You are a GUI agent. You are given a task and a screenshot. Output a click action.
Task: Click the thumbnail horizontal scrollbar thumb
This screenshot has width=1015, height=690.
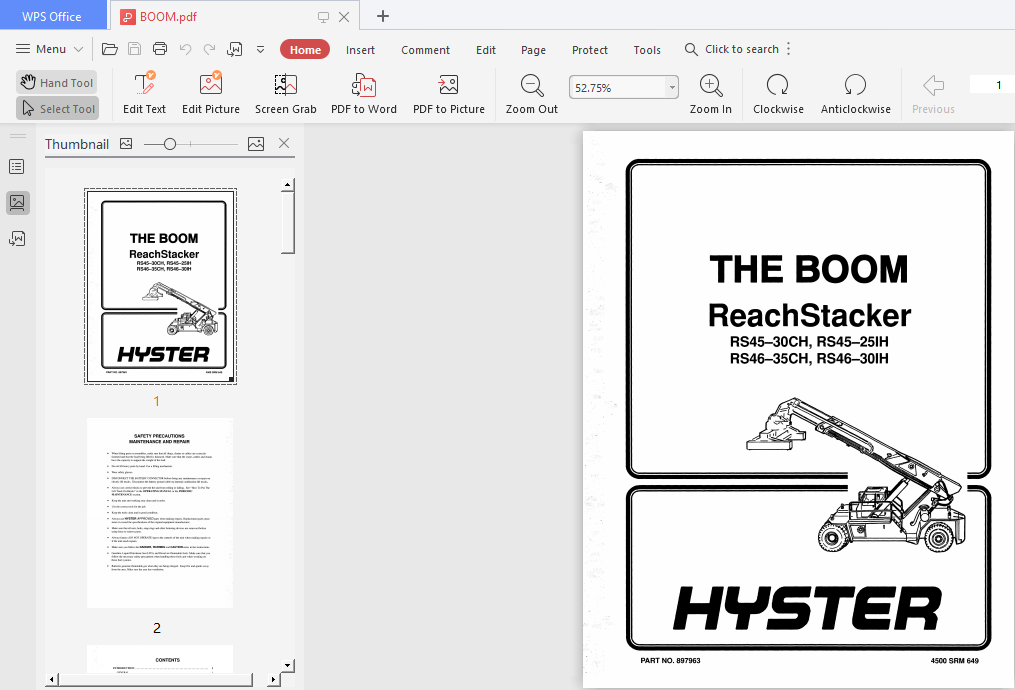(x=155, y=680)
